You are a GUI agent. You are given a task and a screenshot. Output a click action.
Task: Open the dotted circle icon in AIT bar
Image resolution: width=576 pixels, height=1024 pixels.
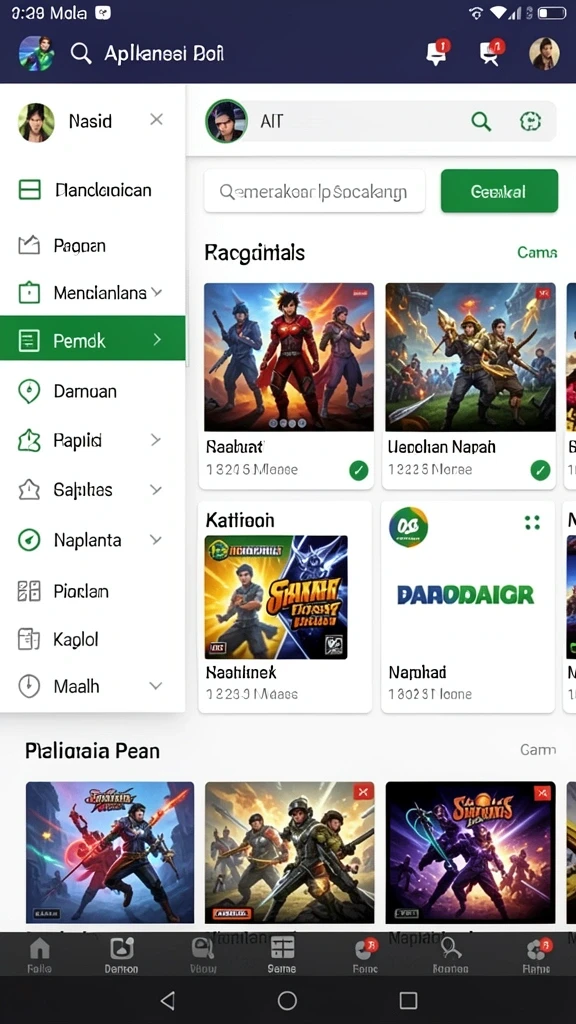[x=530, y=121]
